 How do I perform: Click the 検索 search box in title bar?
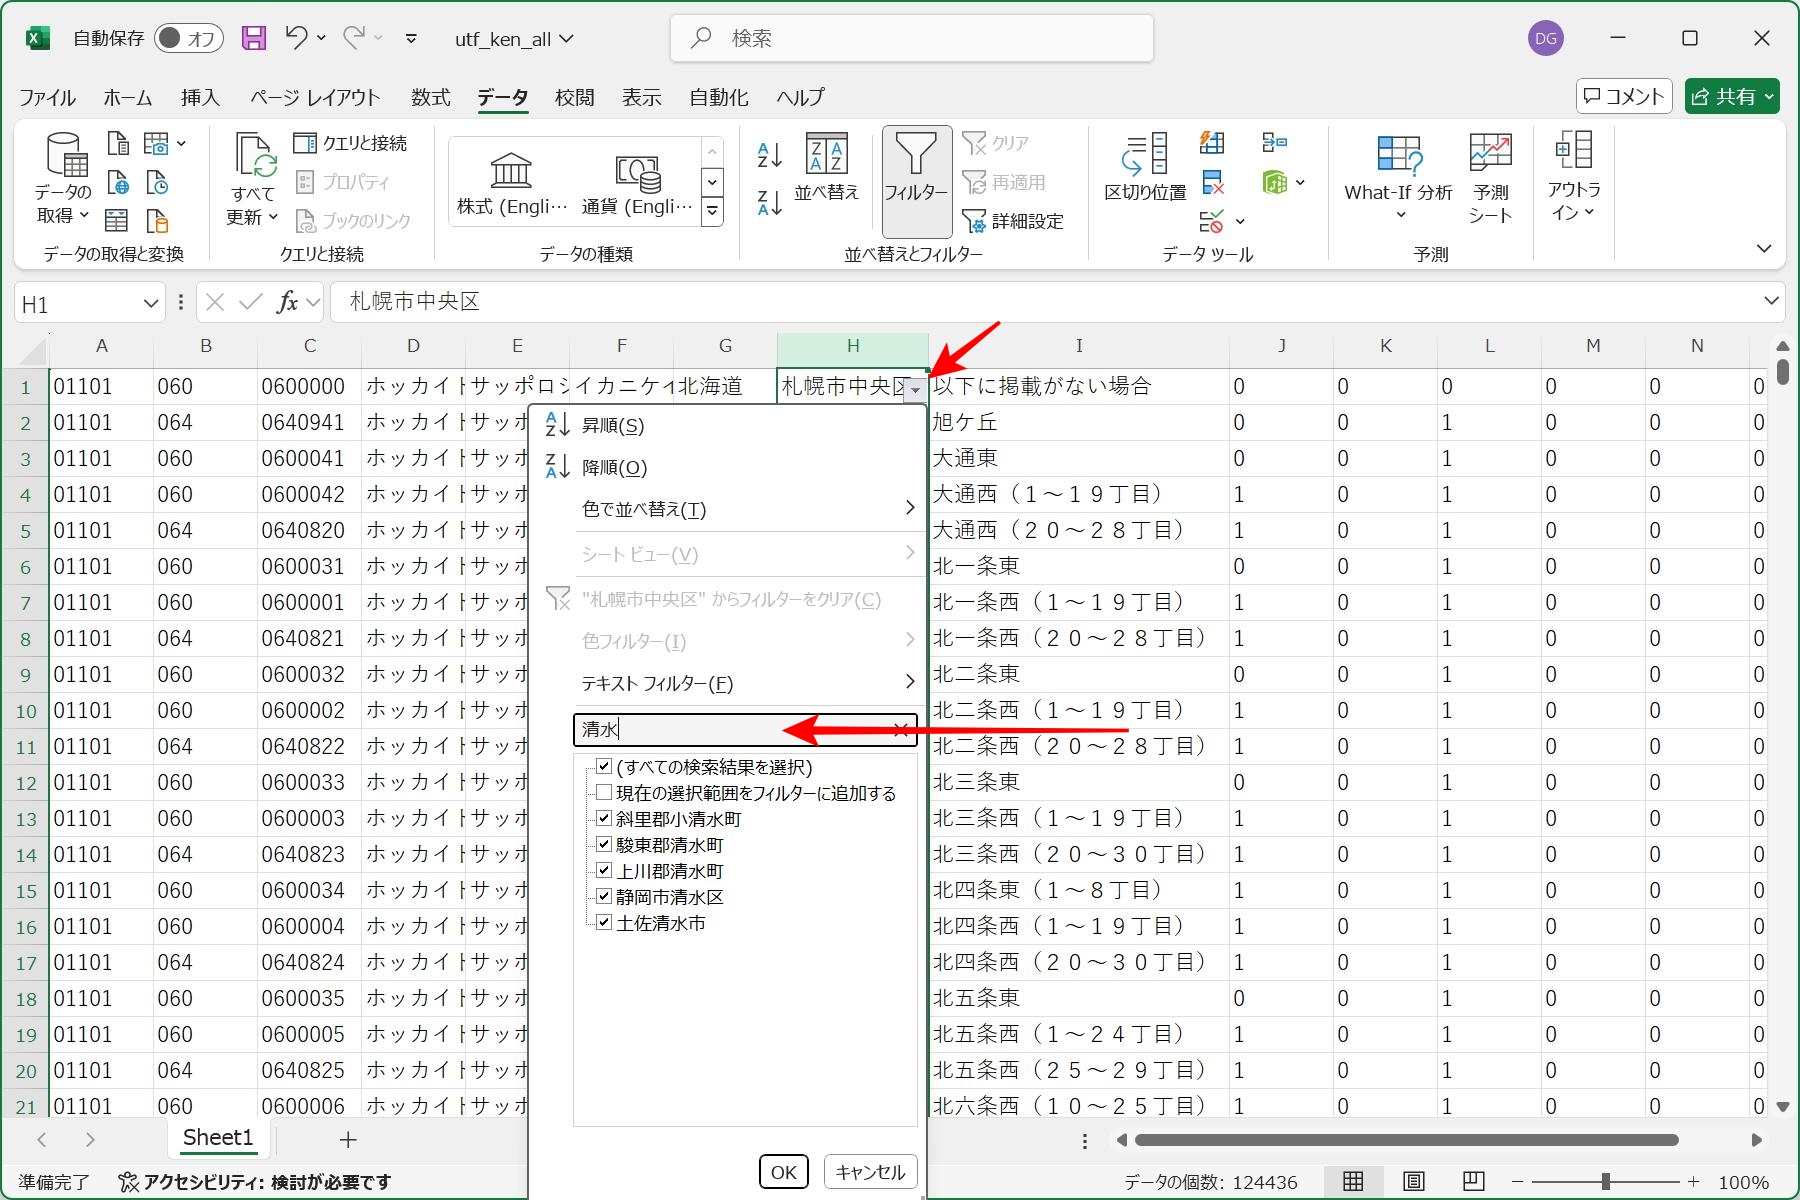[911, 38]
